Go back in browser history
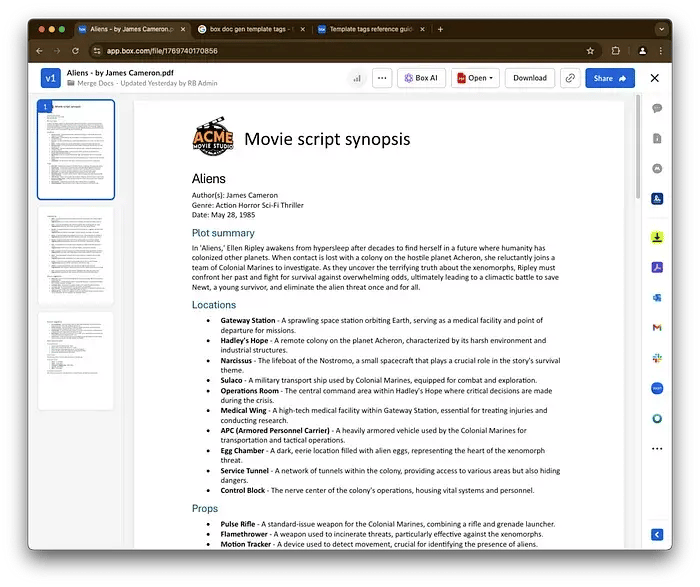Viewport: 700px width, 587px height. point(39,51)
